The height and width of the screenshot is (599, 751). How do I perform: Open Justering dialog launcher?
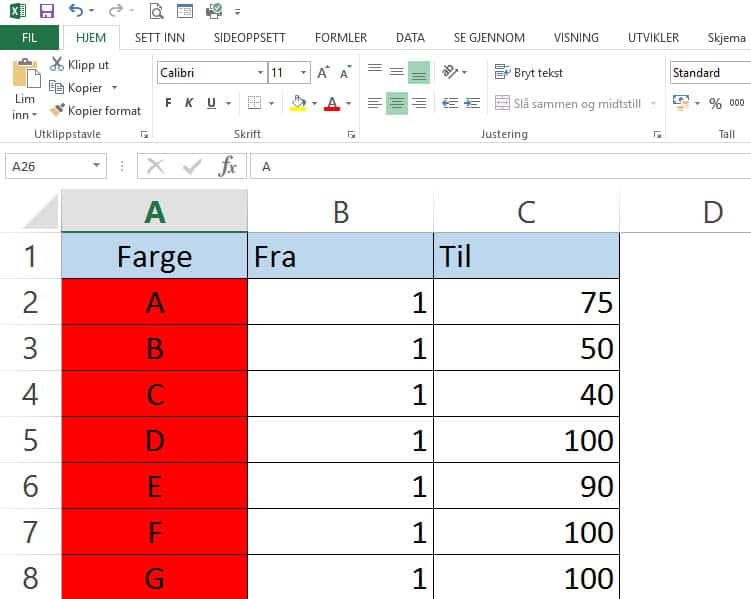tap(658, 135)
